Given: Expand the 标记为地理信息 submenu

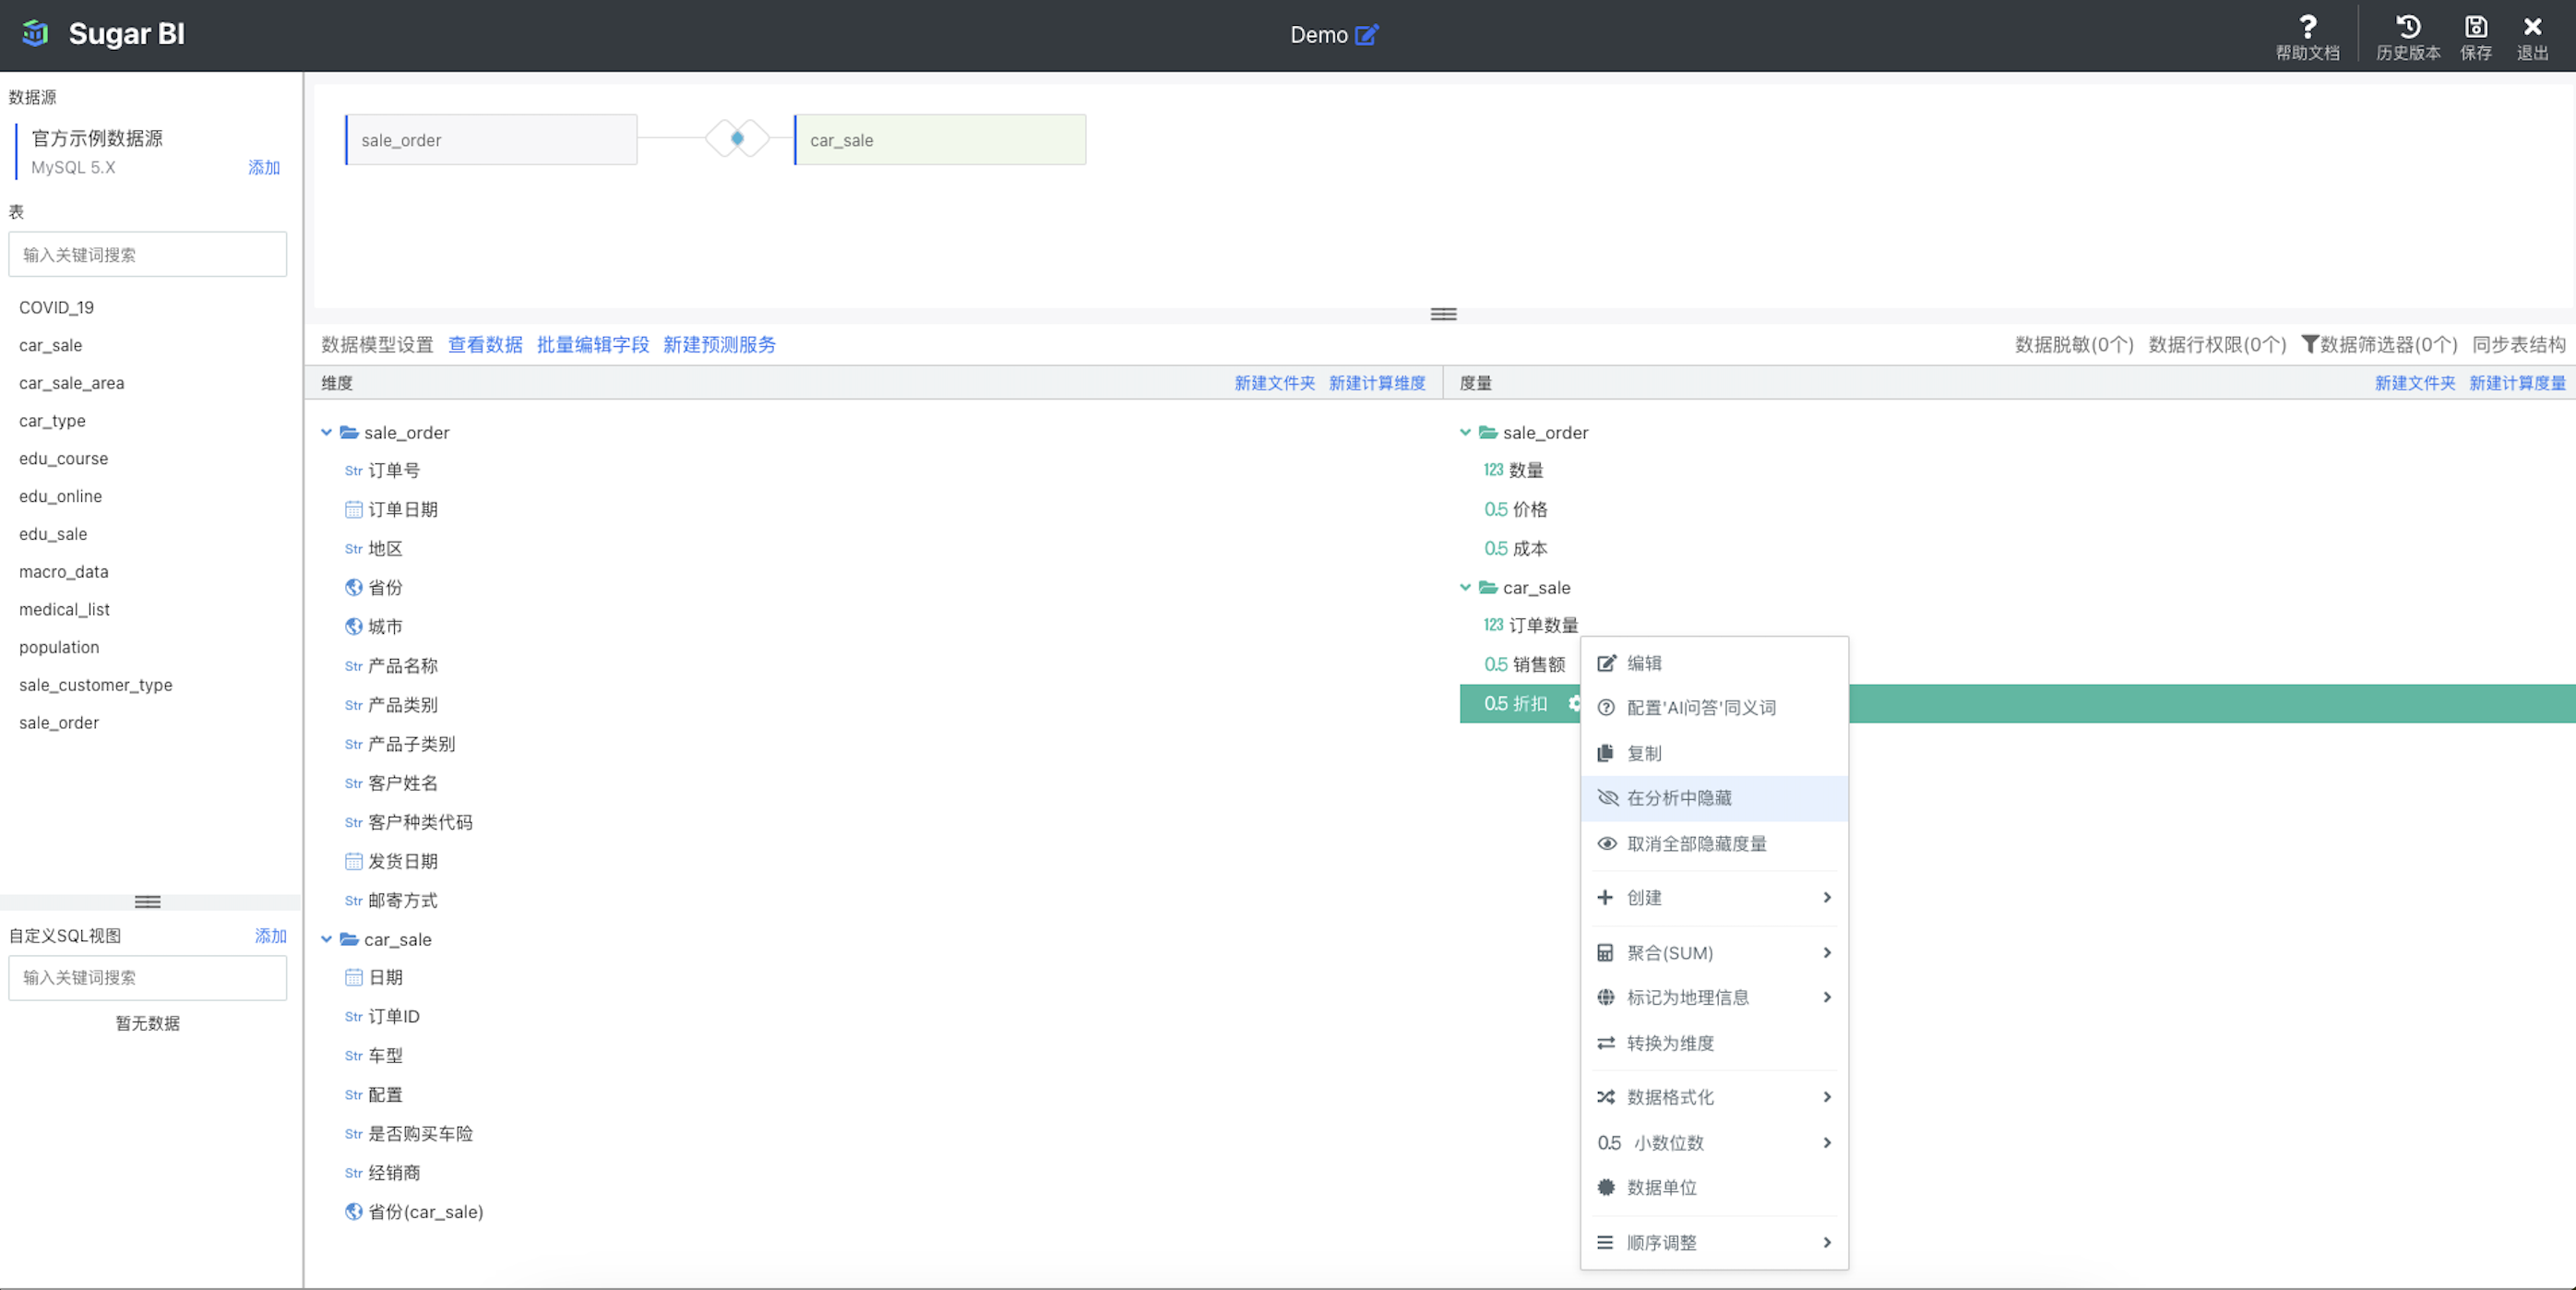Looking at the screenshot, I should click(x=1714, y=998).
